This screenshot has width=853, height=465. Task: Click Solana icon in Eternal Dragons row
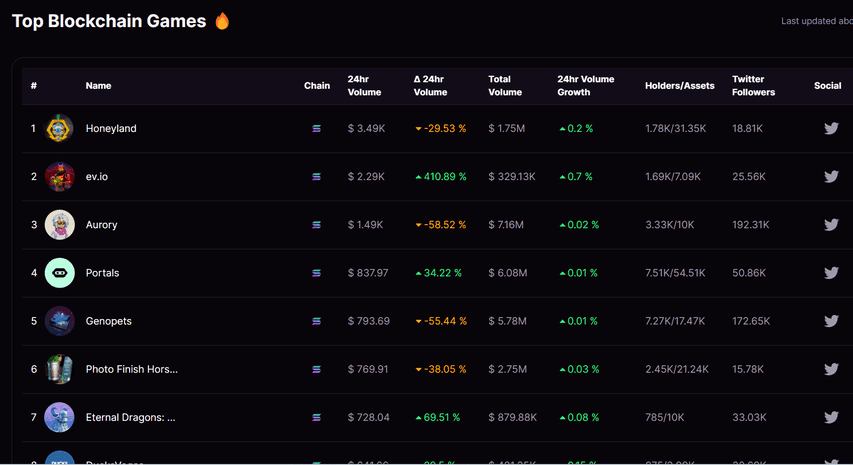point(316,417)
